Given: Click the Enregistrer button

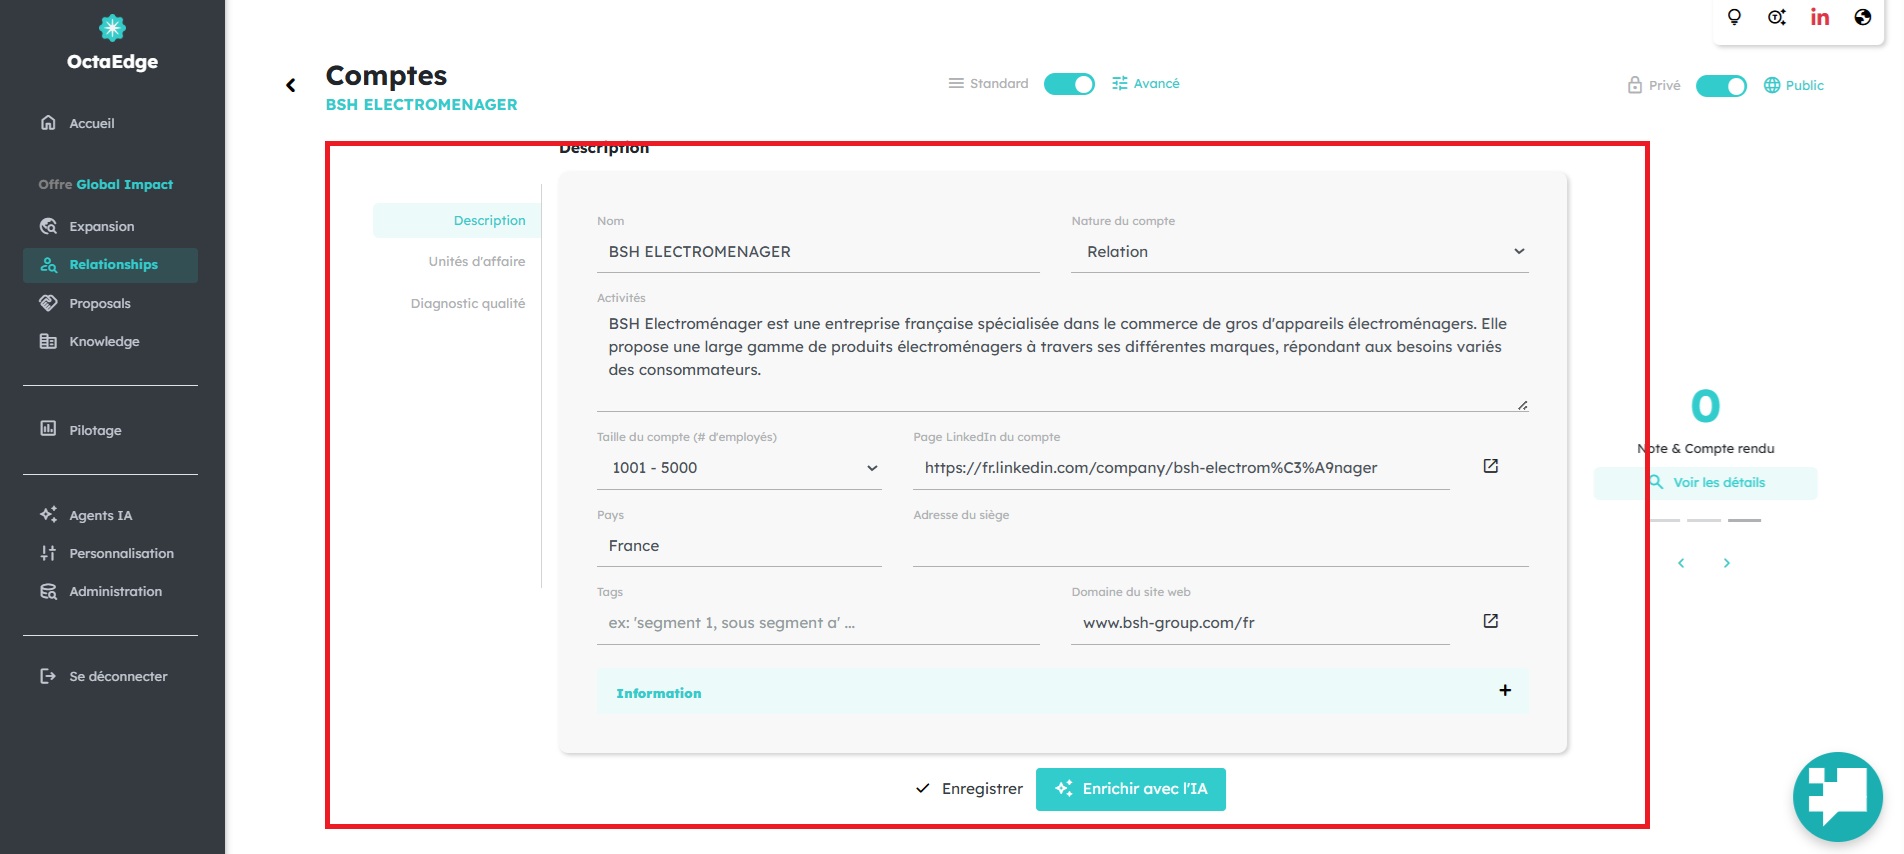Looking at the screenshot, I should click(970, 789).
